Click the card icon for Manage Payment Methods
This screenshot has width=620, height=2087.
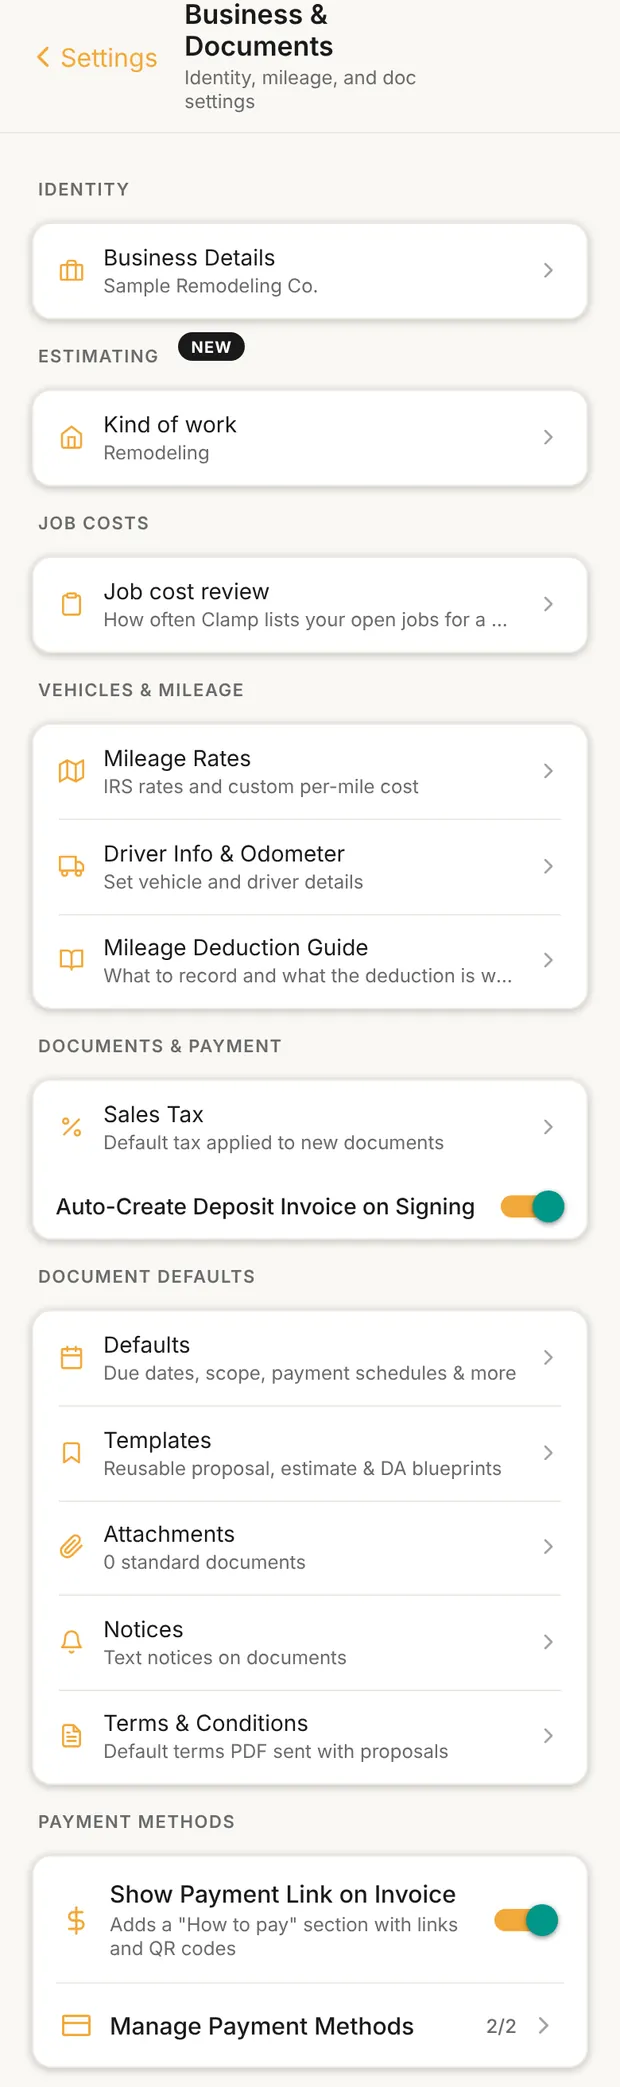pyautogui.click(x=76, y=2026)
